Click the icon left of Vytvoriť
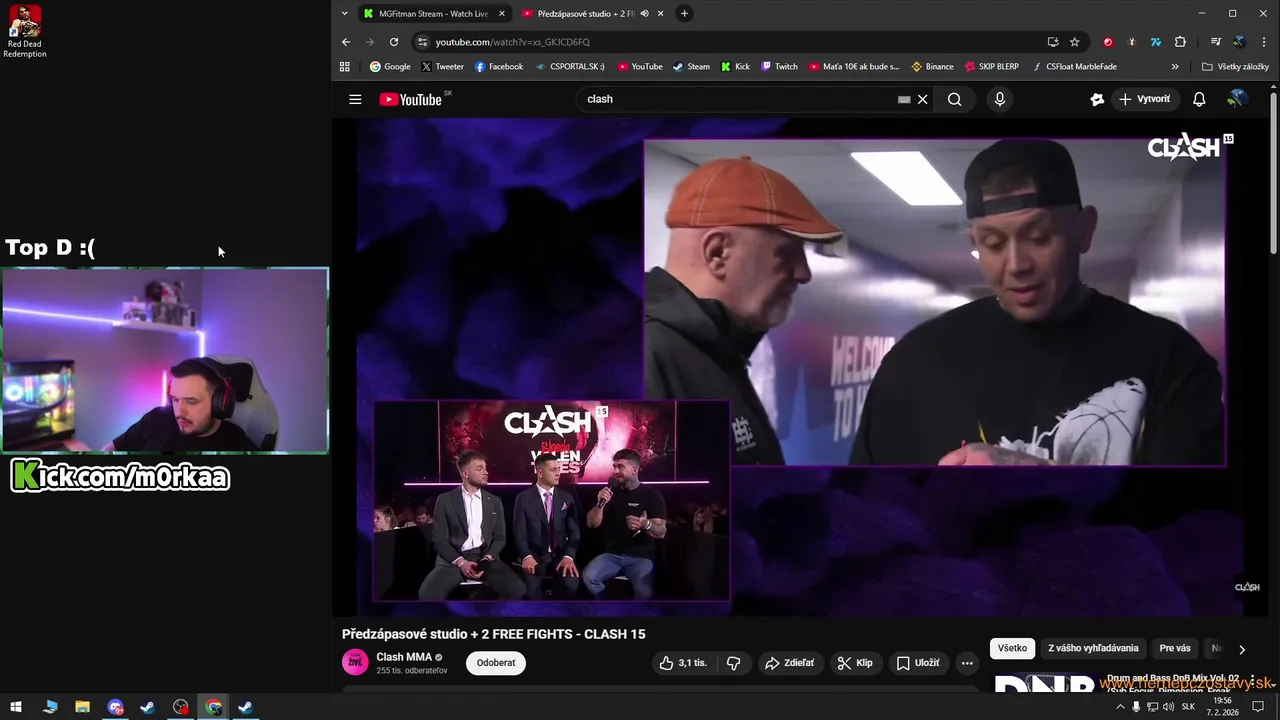 pos(1097,99)
